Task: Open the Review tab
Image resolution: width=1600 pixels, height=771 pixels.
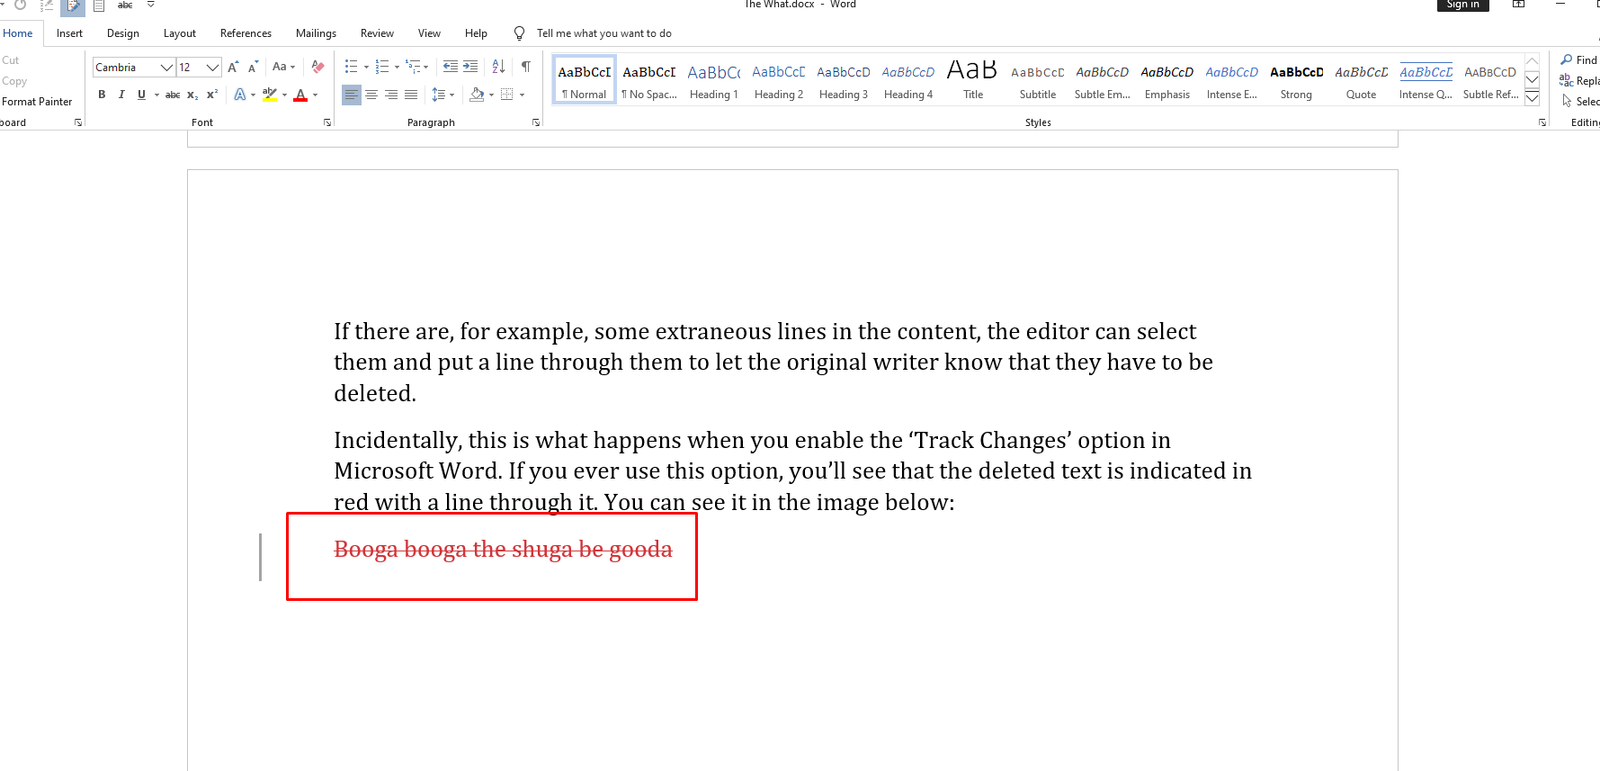Action: pos(377,33)
